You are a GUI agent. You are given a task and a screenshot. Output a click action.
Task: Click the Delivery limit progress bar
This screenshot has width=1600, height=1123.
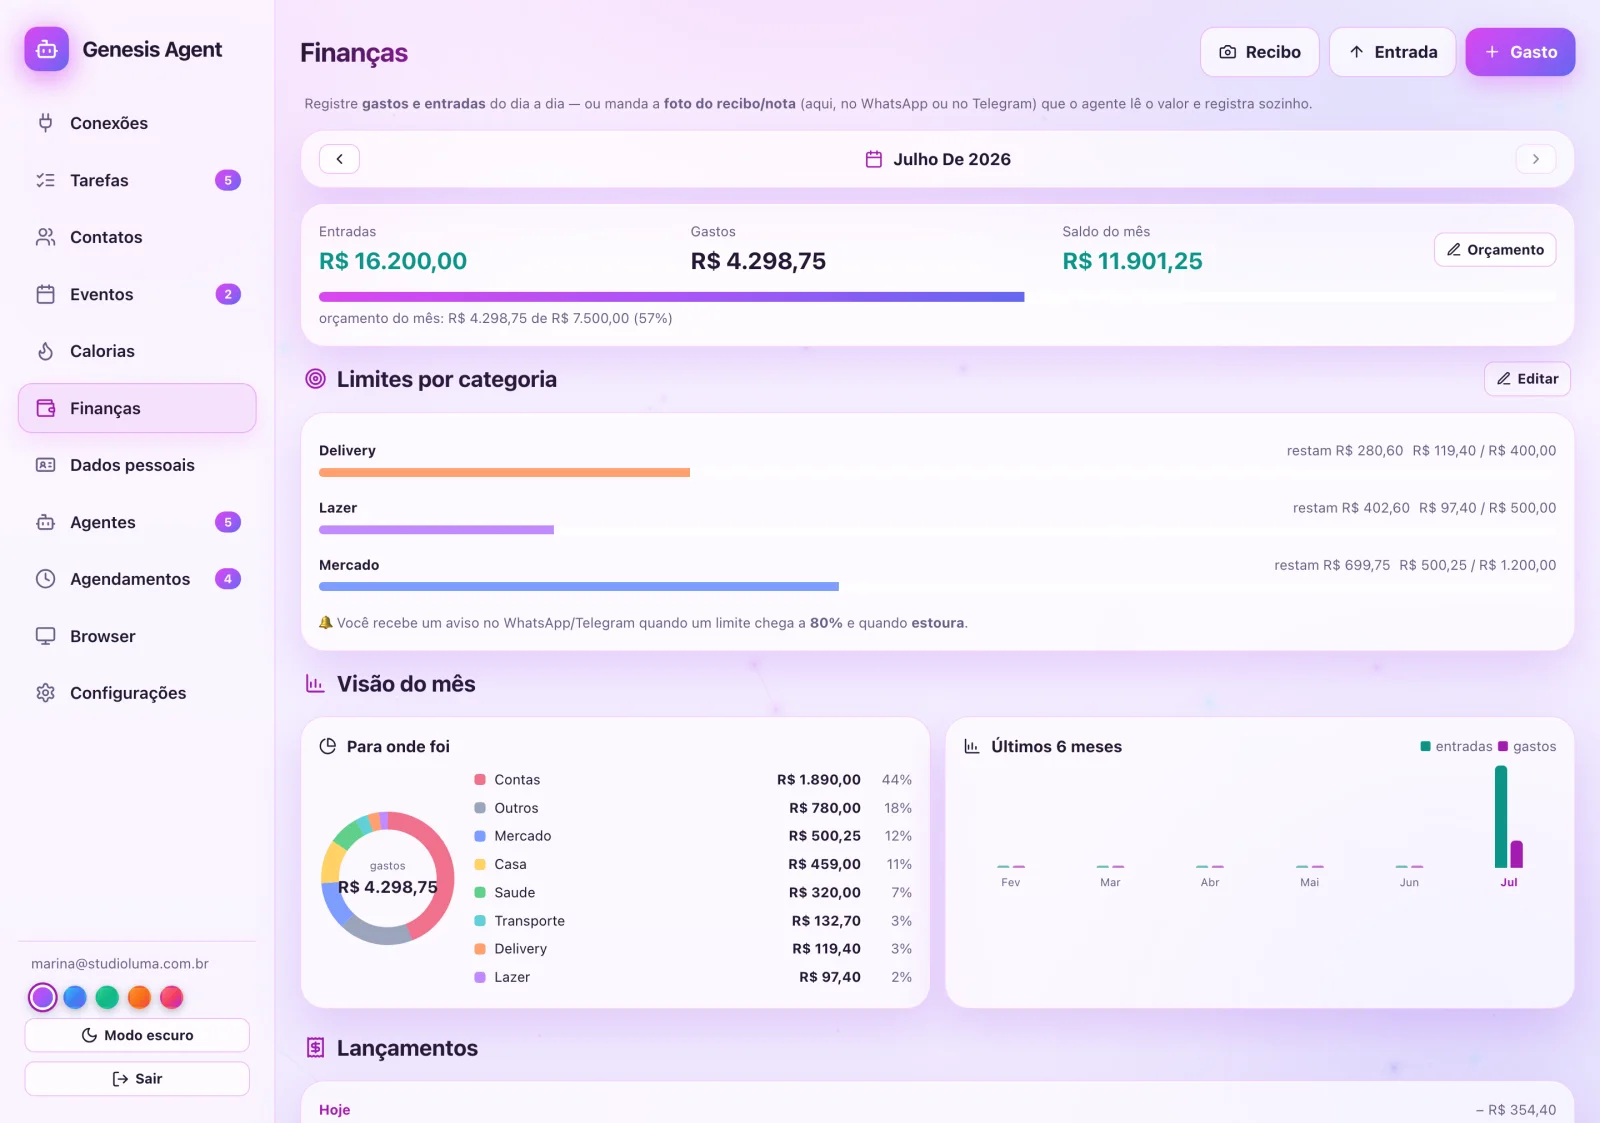pyautogui.click(x=937, y=473)
